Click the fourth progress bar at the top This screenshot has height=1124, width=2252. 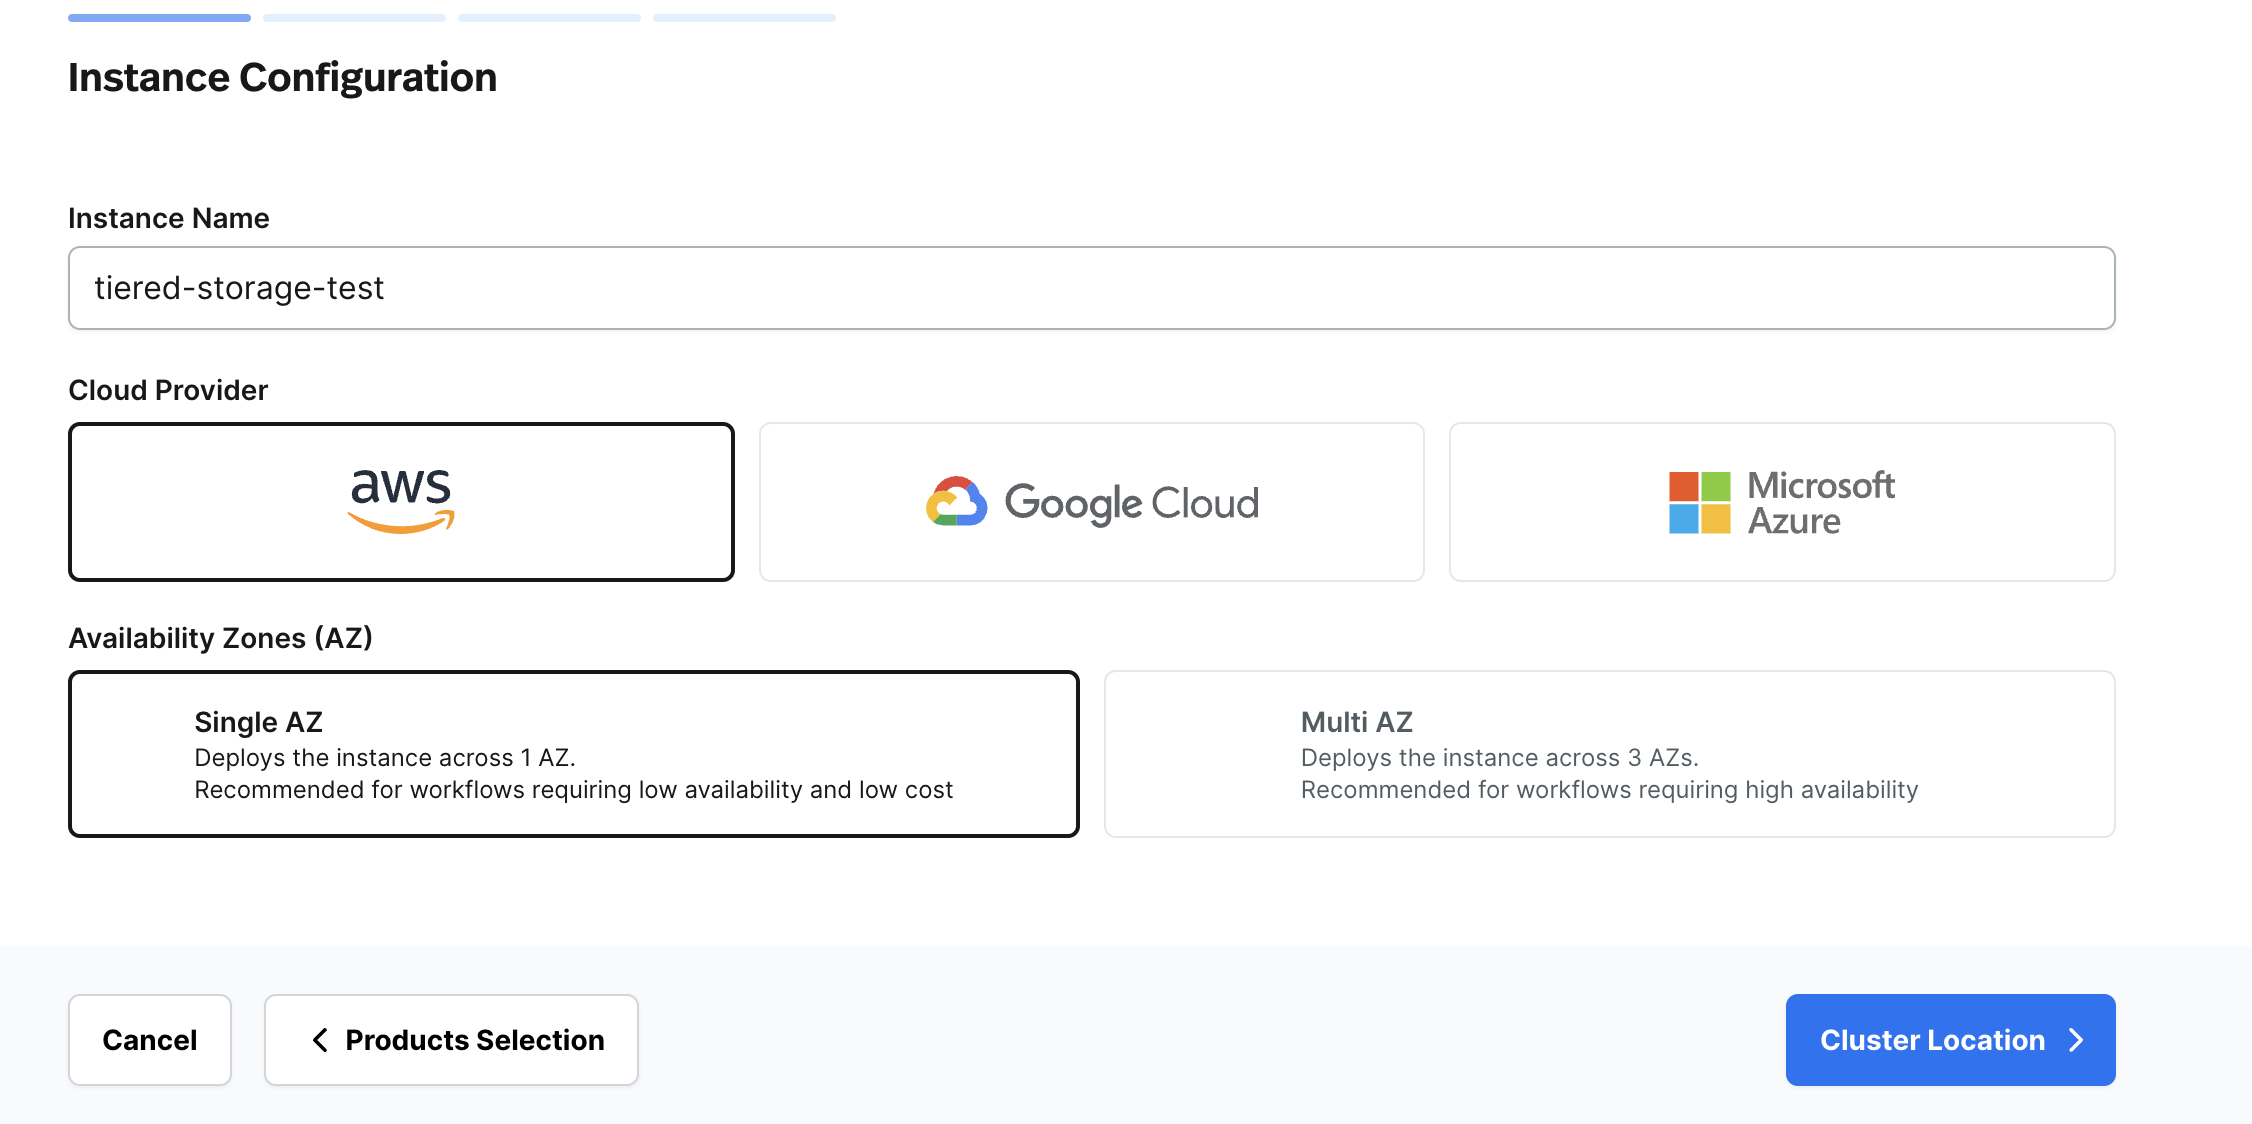tap(743, 17)
